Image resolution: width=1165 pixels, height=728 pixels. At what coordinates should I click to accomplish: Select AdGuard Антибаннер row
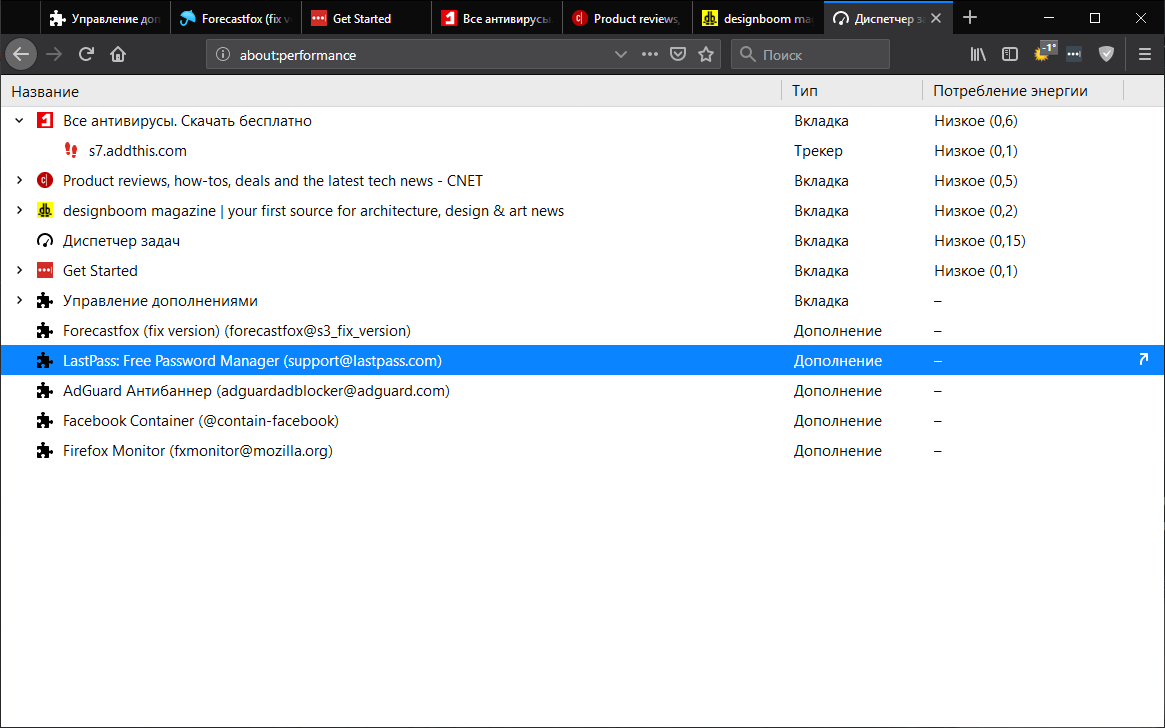click(x=582, y=391)
